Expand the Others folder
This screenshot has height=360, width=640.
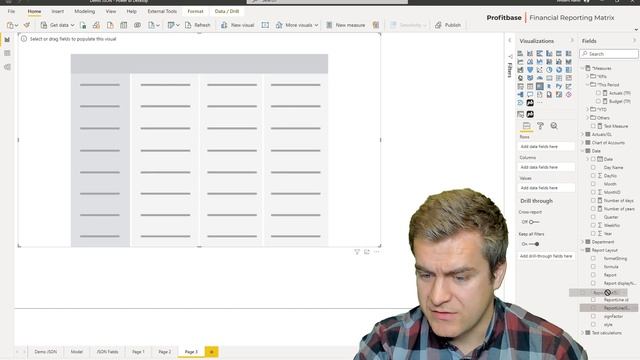tap(588, 118)
